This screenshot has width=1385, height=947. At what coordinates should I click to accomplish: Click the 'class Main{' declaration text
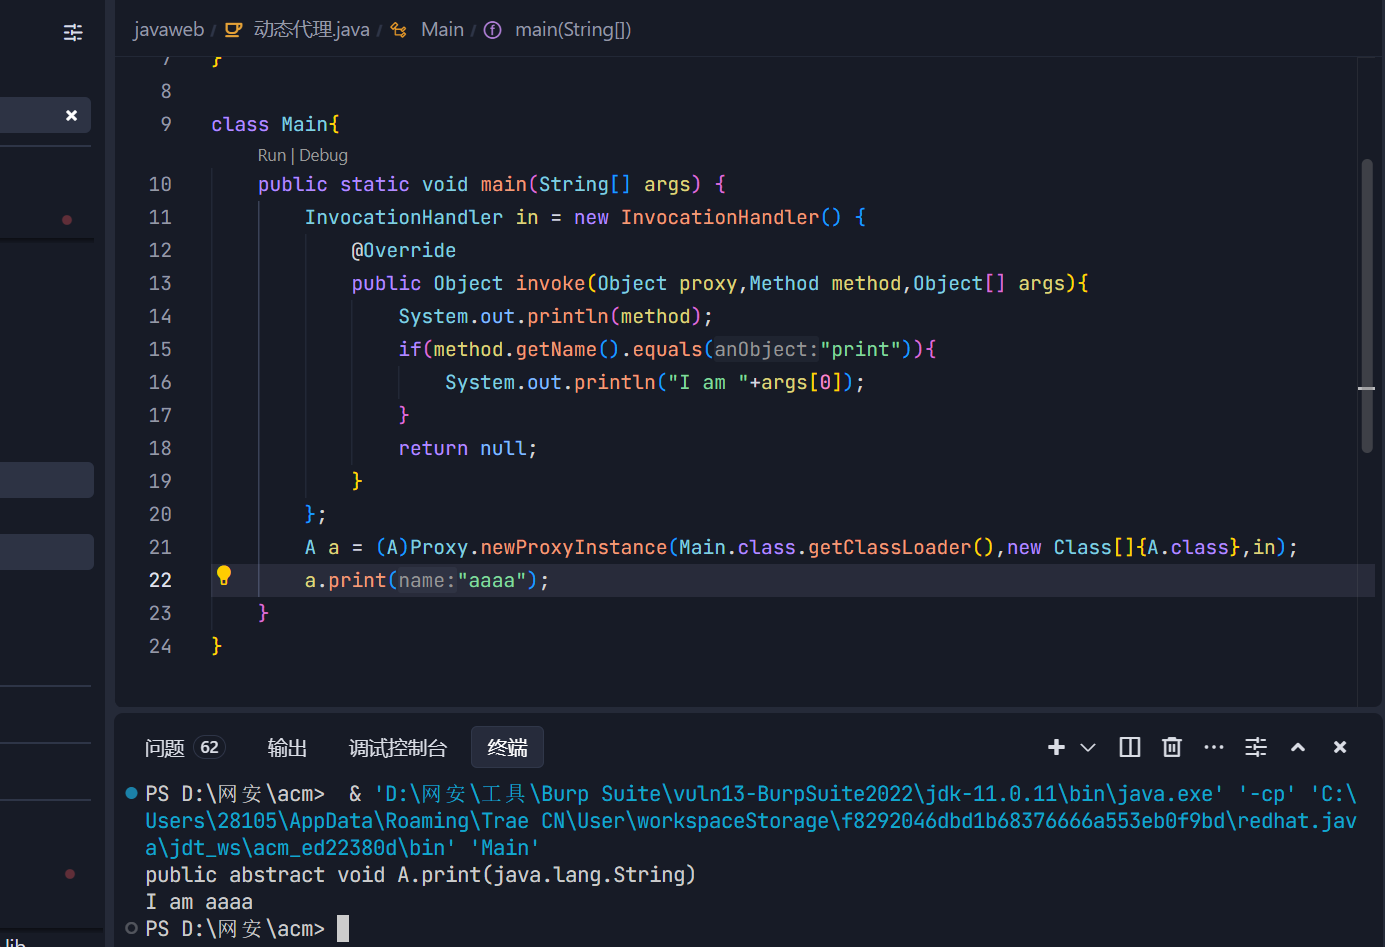point(275,124)
